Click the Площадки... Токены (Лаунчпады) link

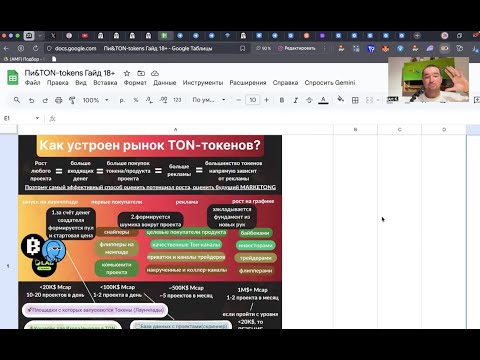coord(95,310)
